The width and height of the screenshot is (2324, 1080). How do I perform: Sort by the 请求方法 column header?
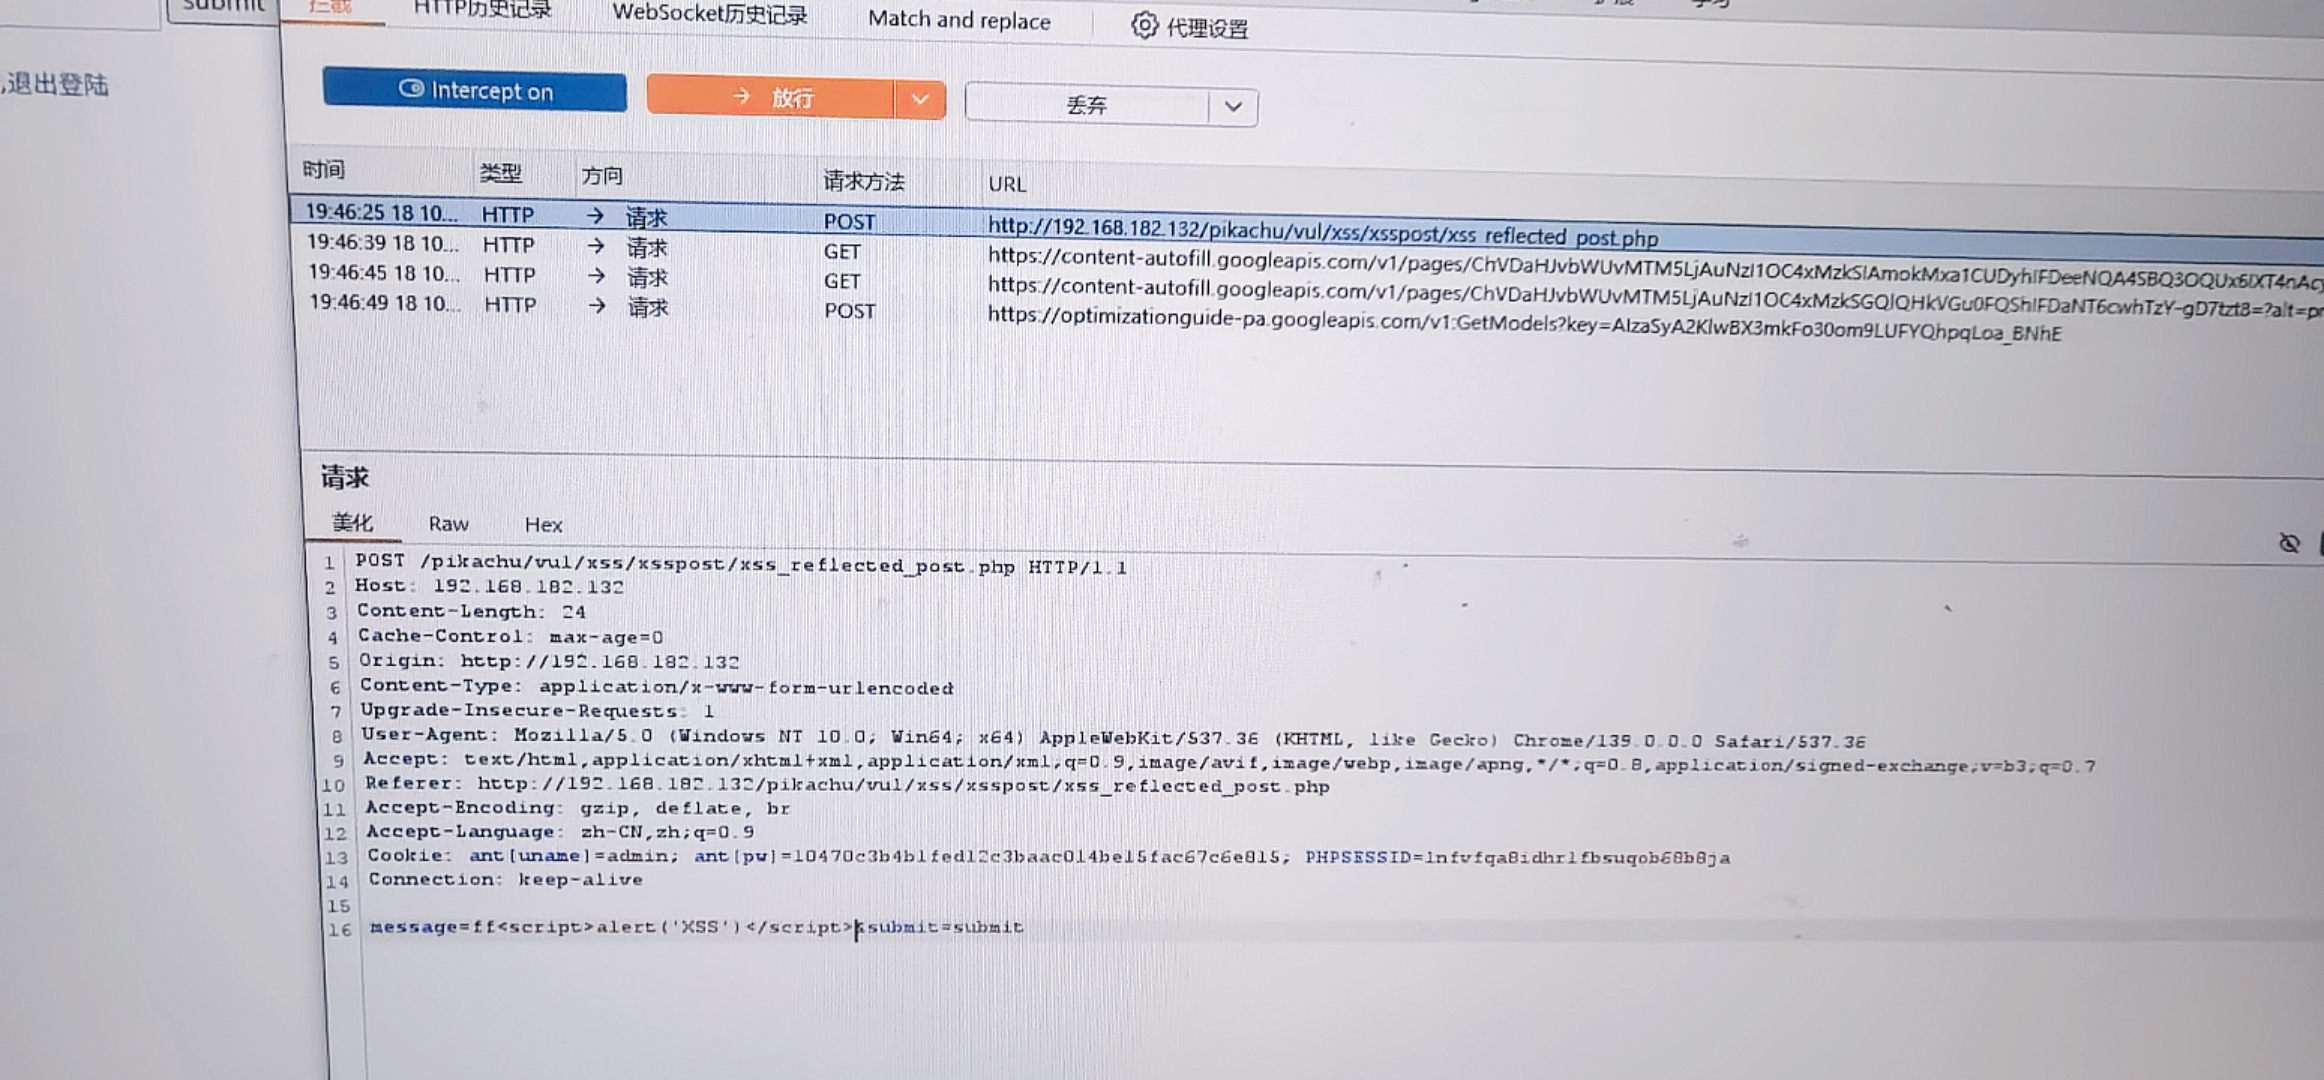click(x=863, y=181)
